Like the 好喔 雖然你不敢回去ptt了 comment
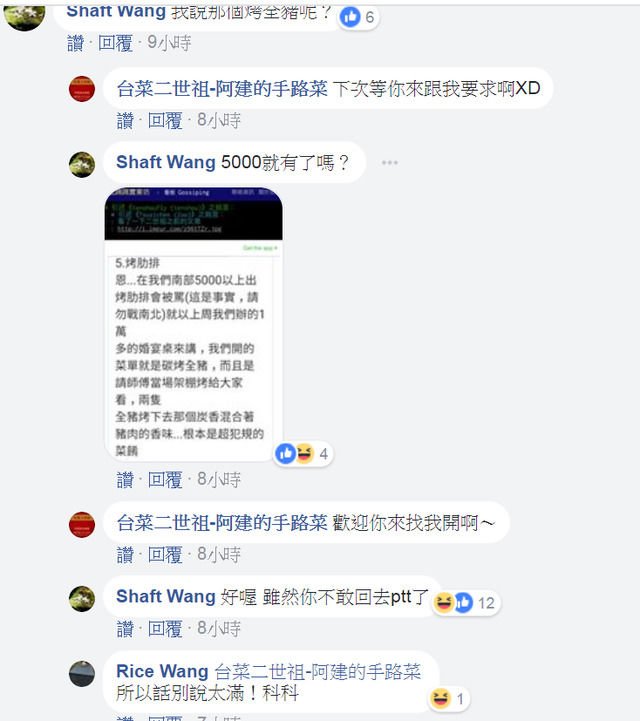The height and width of the screenshot is (721, 640). tap(125, 629)
